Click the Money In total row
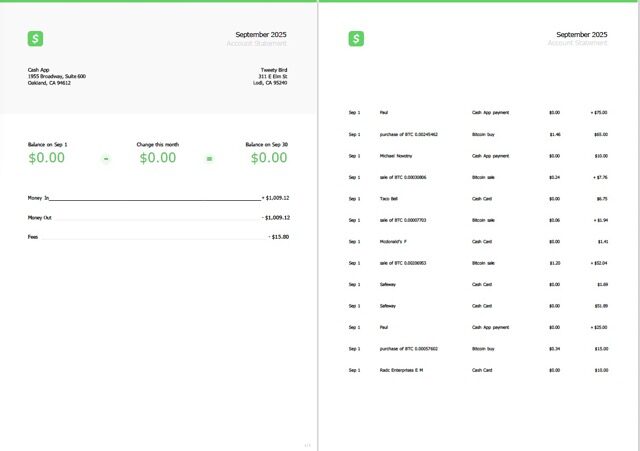 (158, 198)
